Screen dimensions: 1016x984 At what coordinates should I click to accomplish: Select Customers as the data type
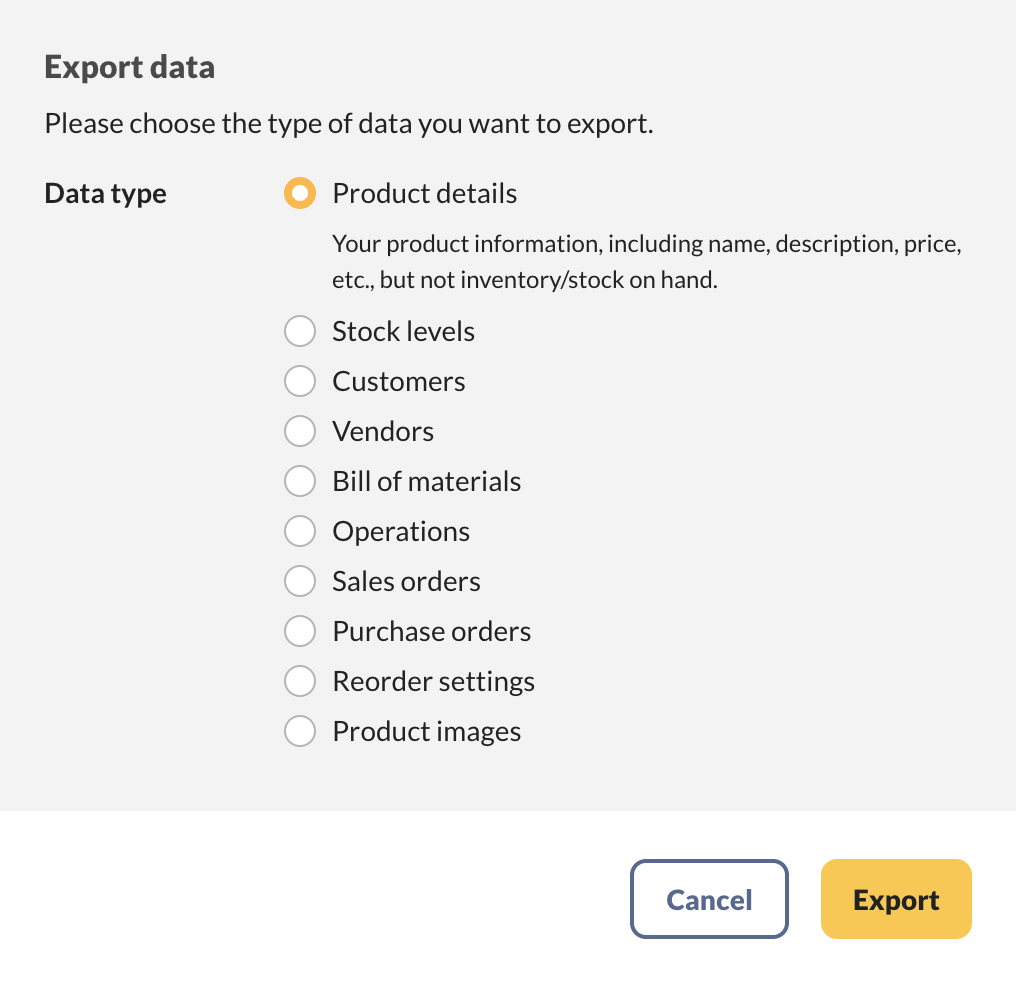coord(300,381)
